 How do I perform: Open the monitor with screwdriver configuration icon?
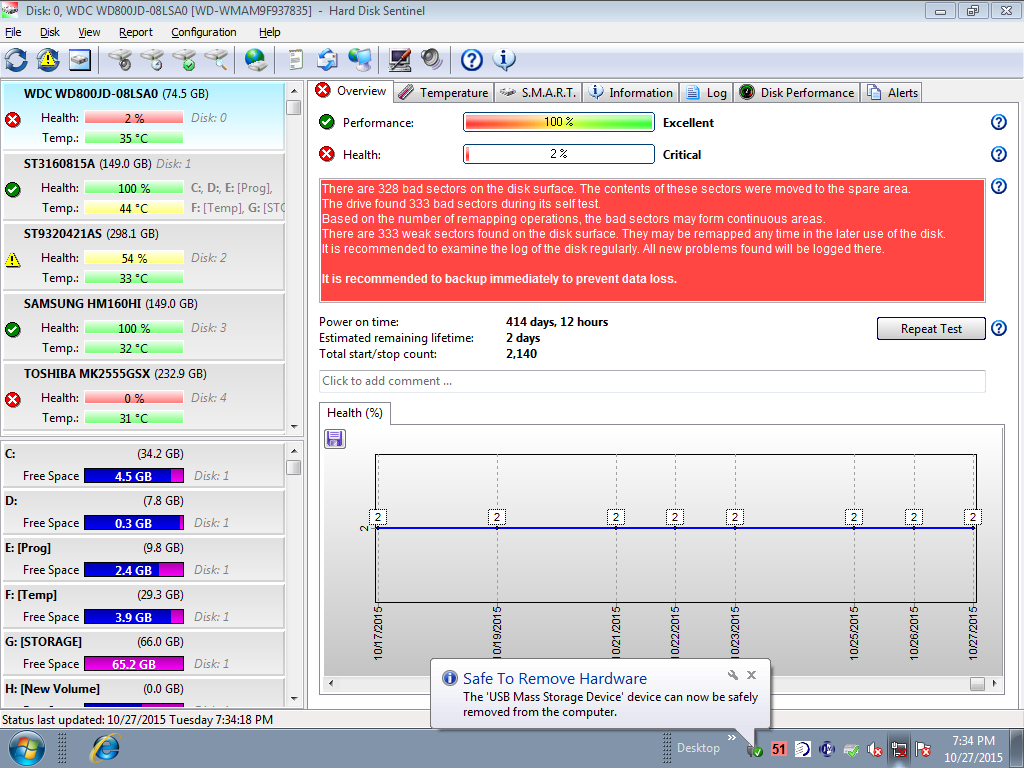[x=400, y=60]
